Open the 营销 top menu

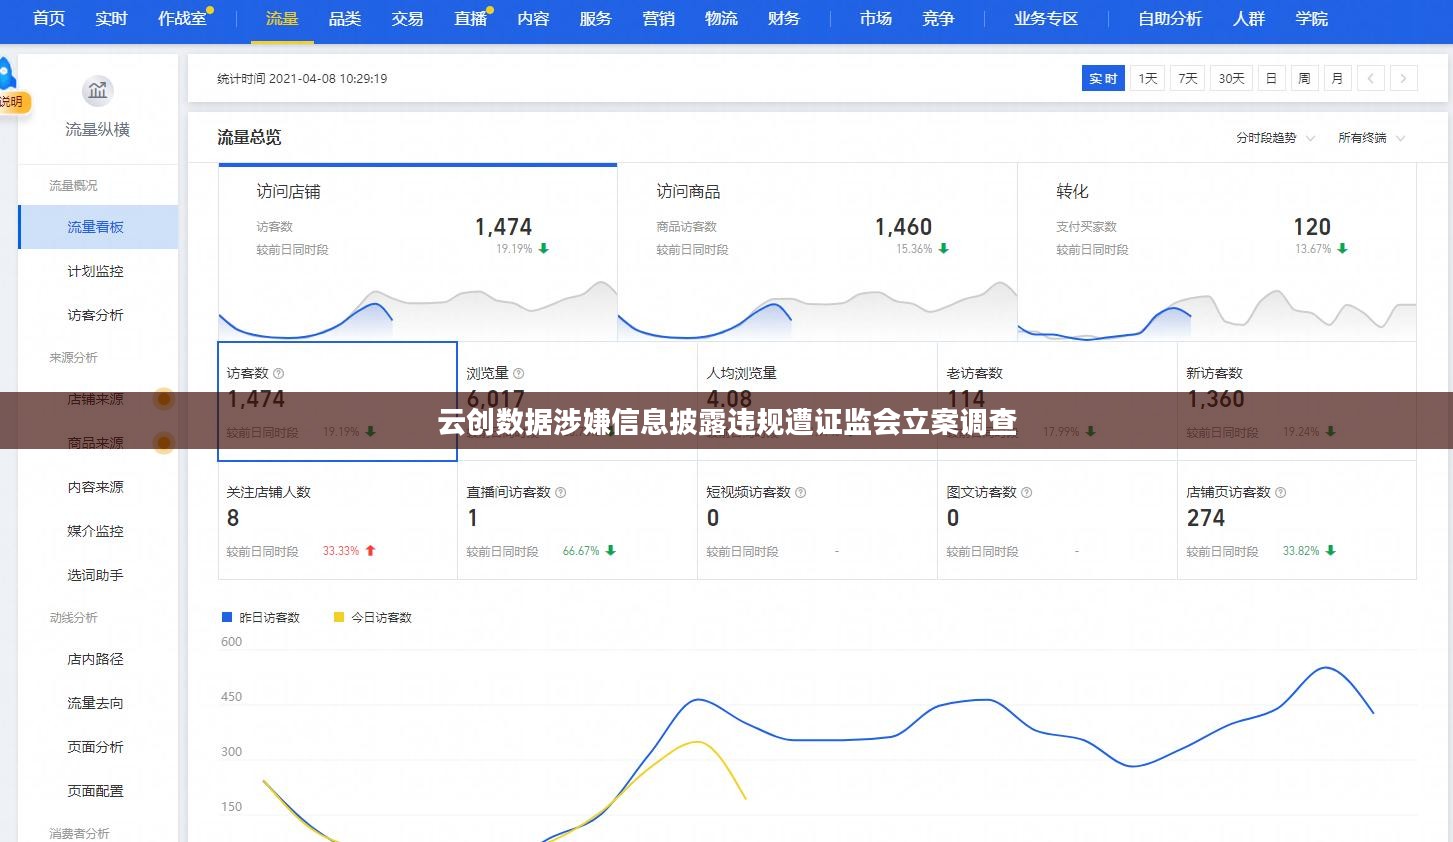659,19
